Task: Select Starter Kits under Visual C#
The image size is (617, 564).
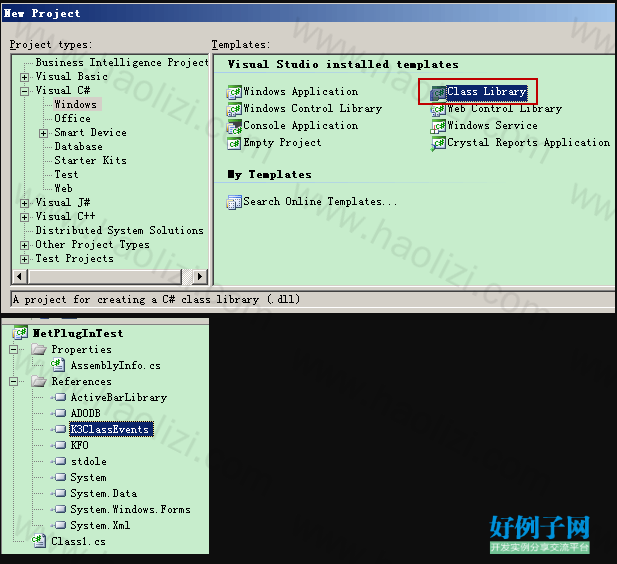Action: click(x=91, y=161)
